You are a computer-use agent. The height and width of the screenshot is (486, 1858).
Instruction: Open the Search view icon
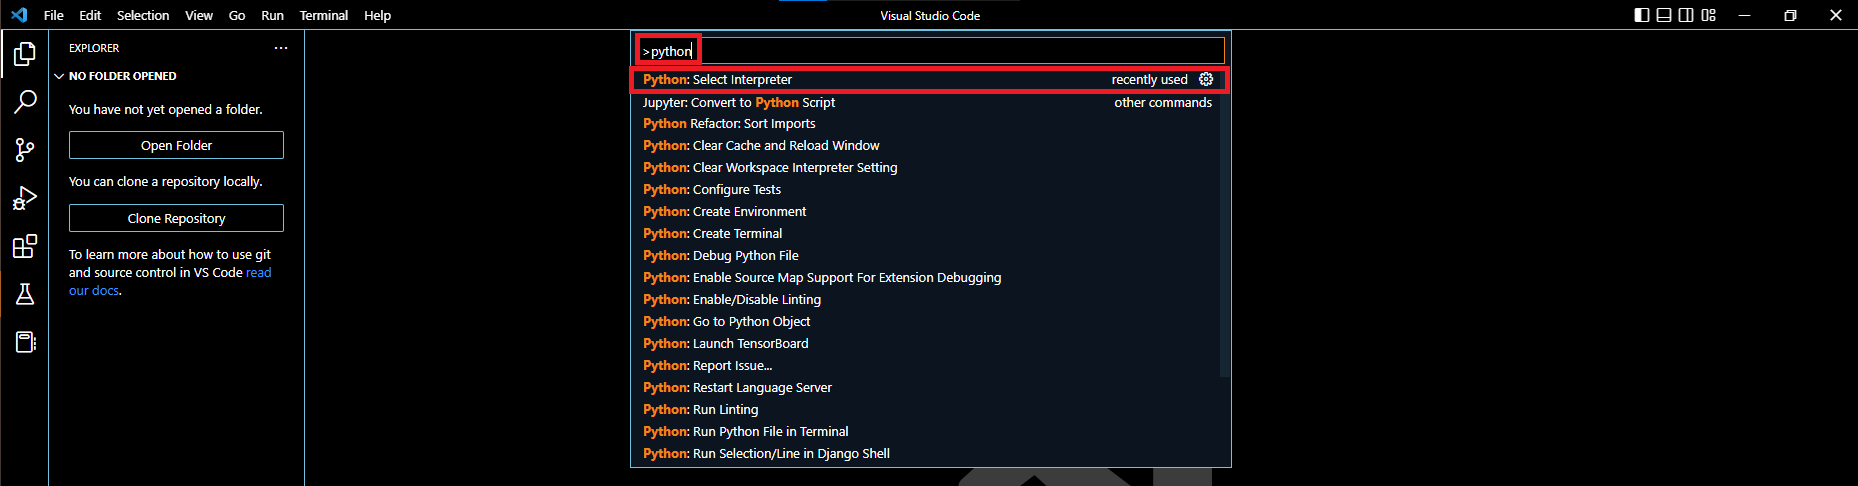tap(25, 102)
